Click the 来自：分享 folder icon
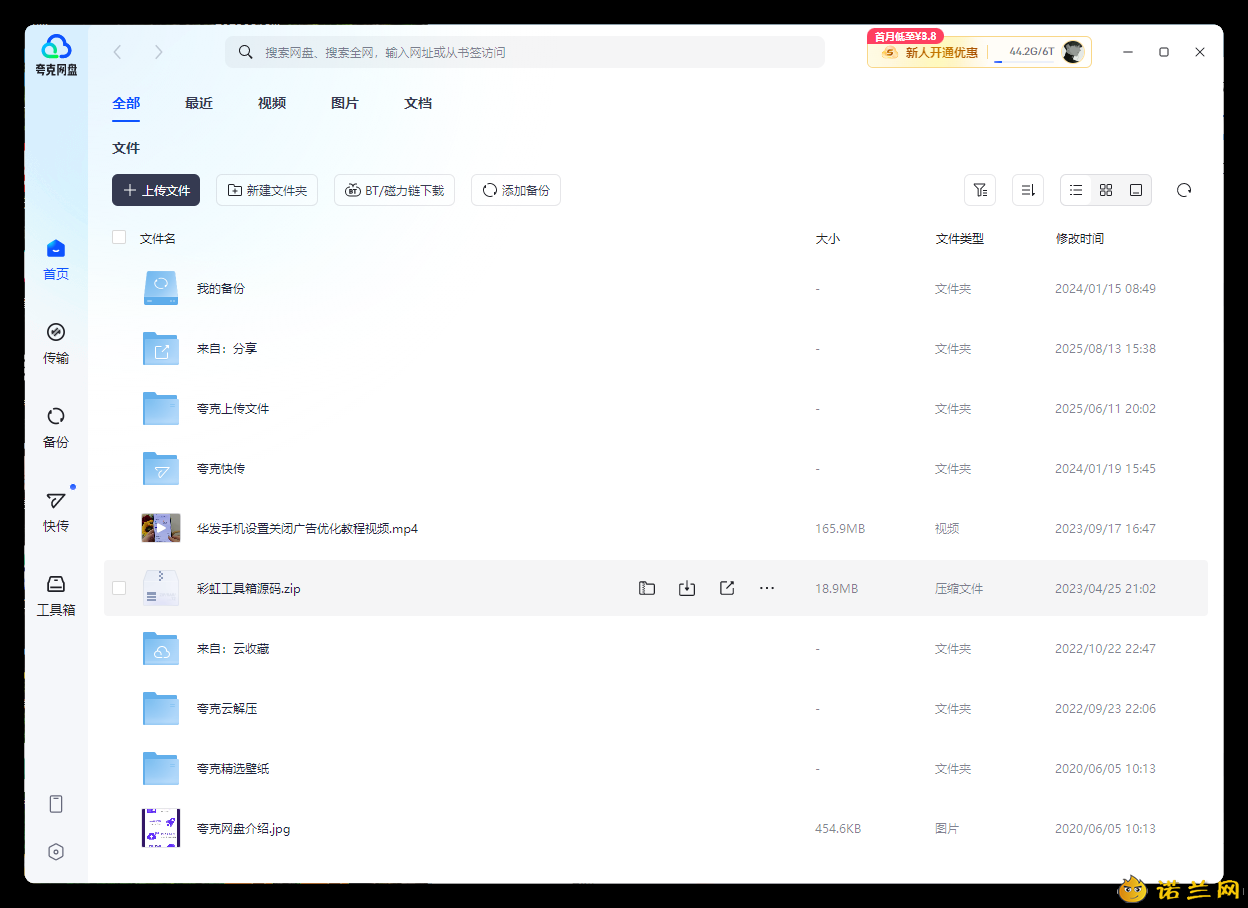This screenshot has width=1248, height=908. point(161,348)
